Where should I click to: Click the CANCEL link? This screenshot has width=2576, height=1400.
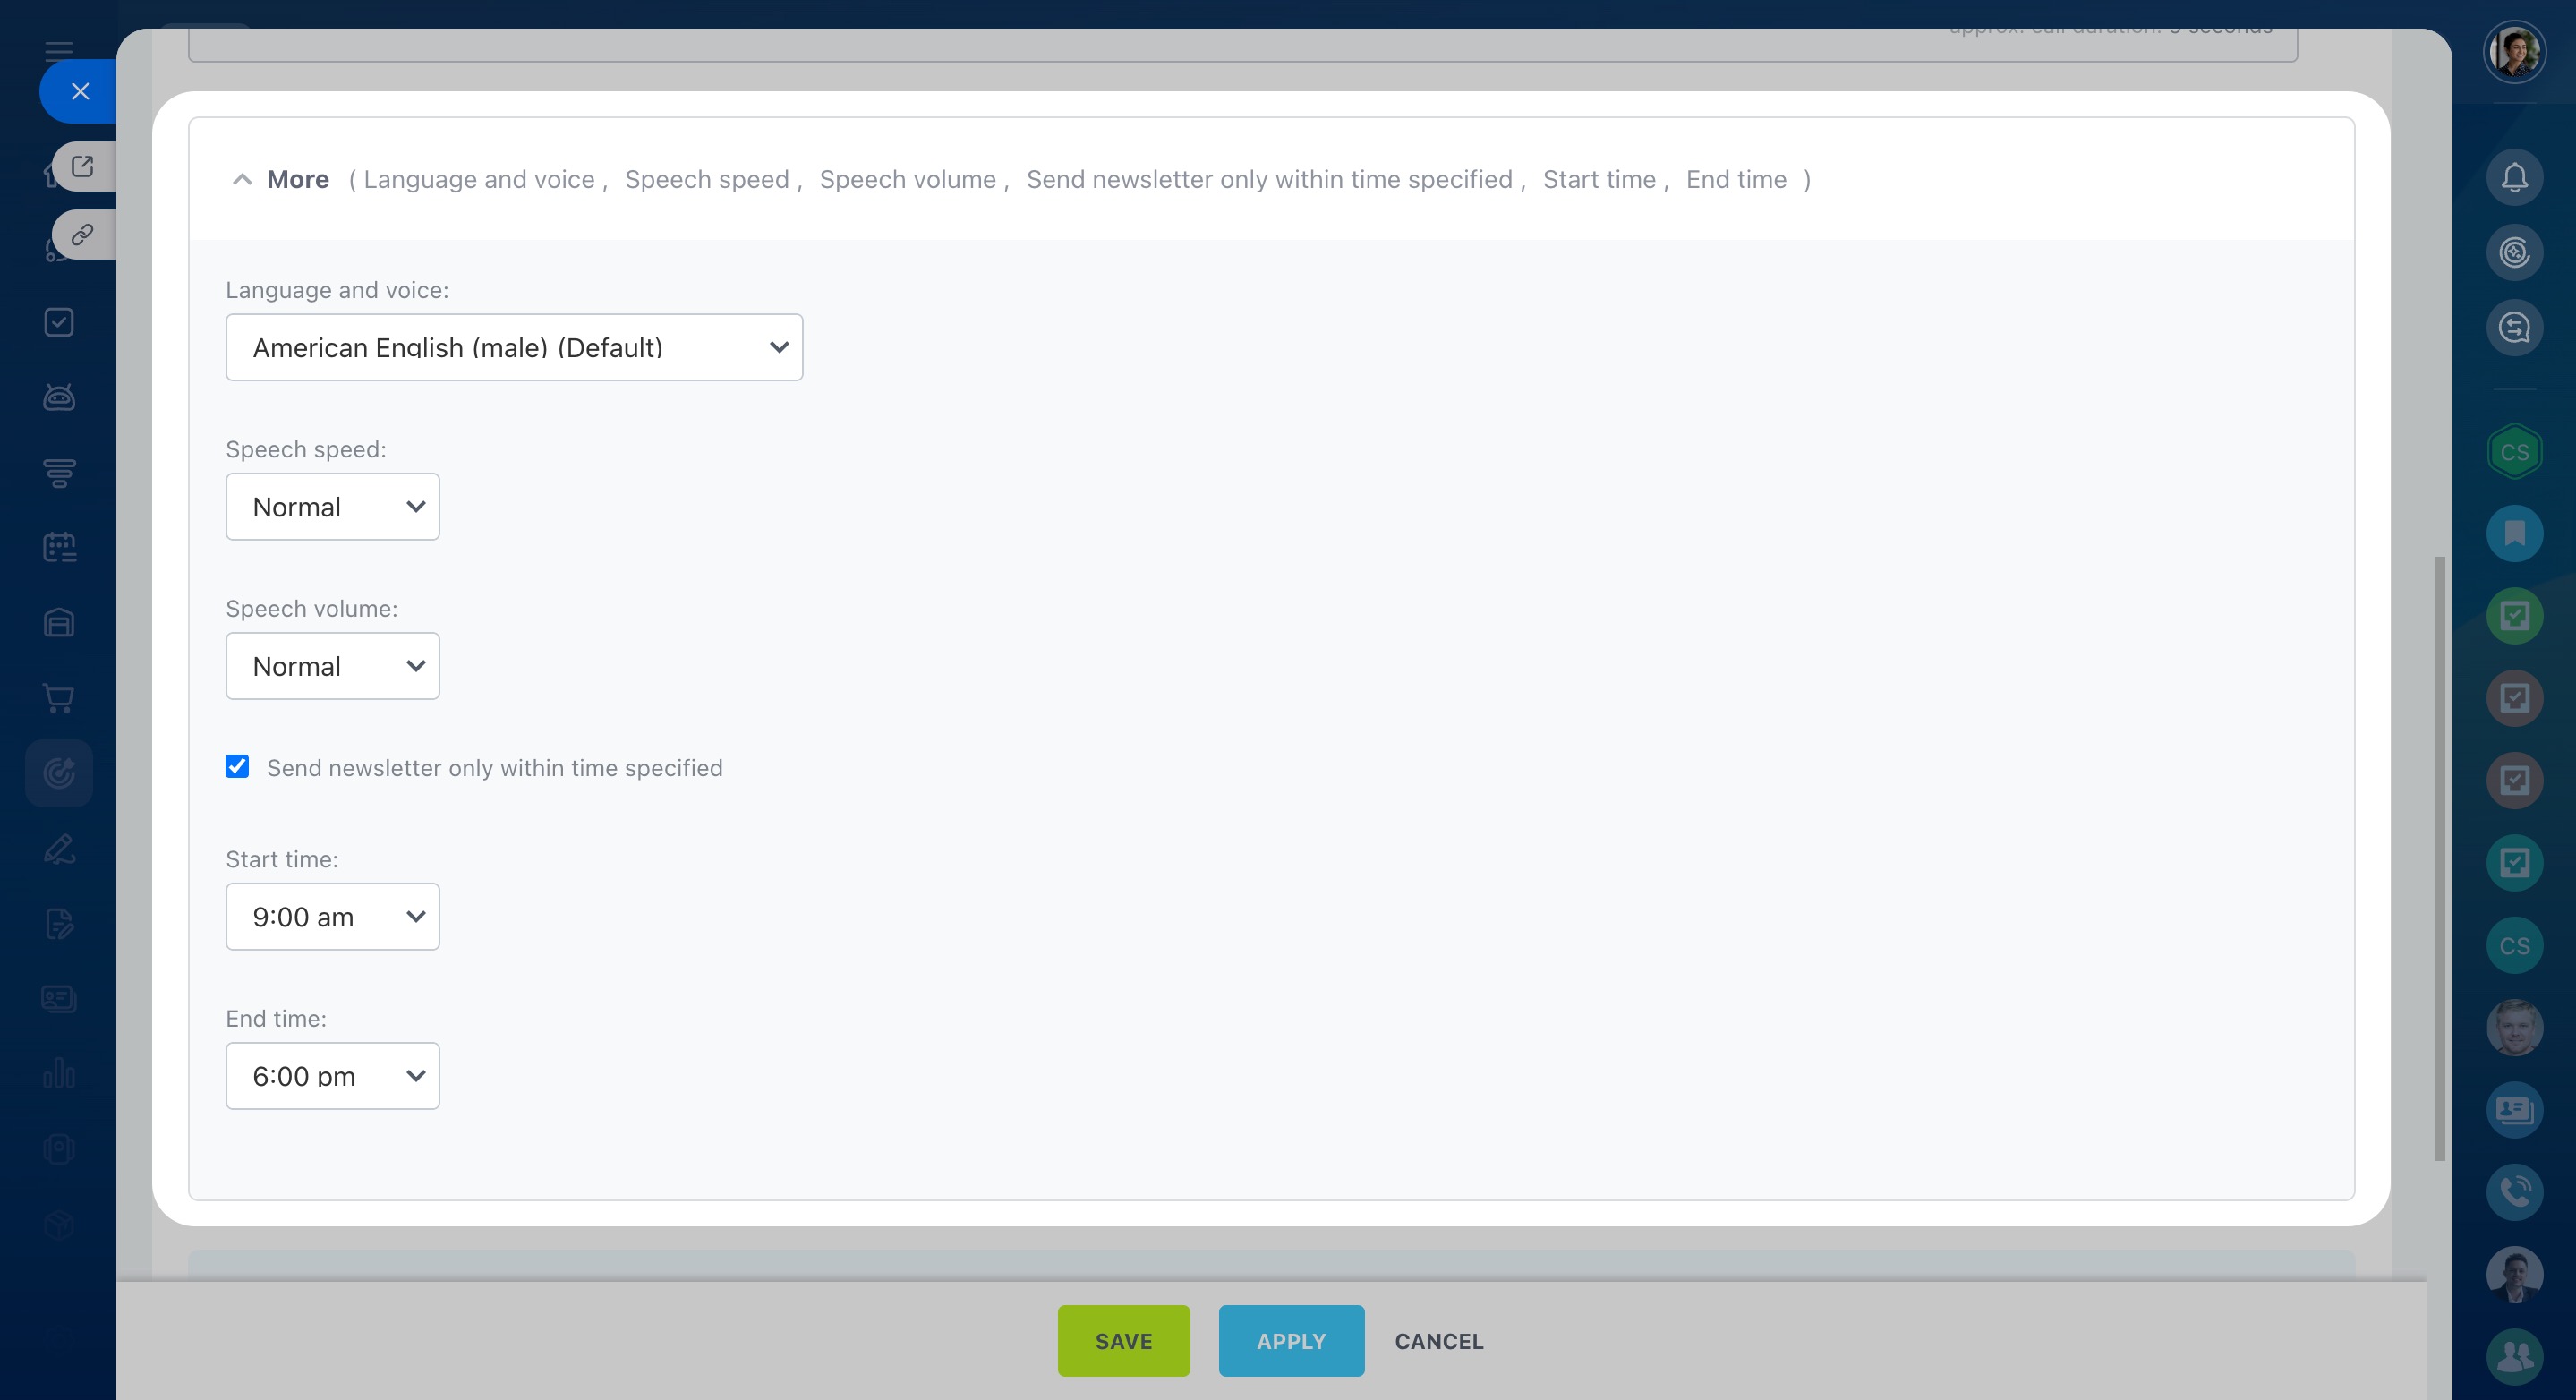point(1438,1341)
